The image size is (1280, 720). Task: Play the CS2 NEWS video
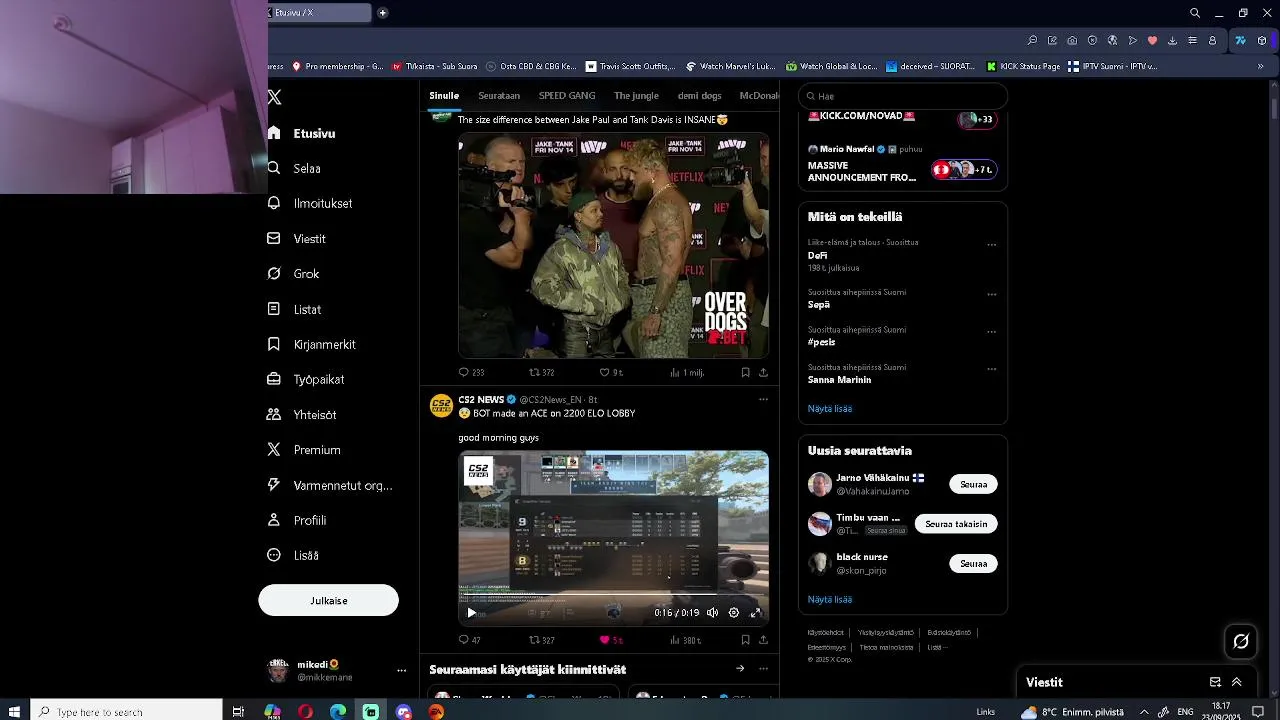click(x=471, y=613)
